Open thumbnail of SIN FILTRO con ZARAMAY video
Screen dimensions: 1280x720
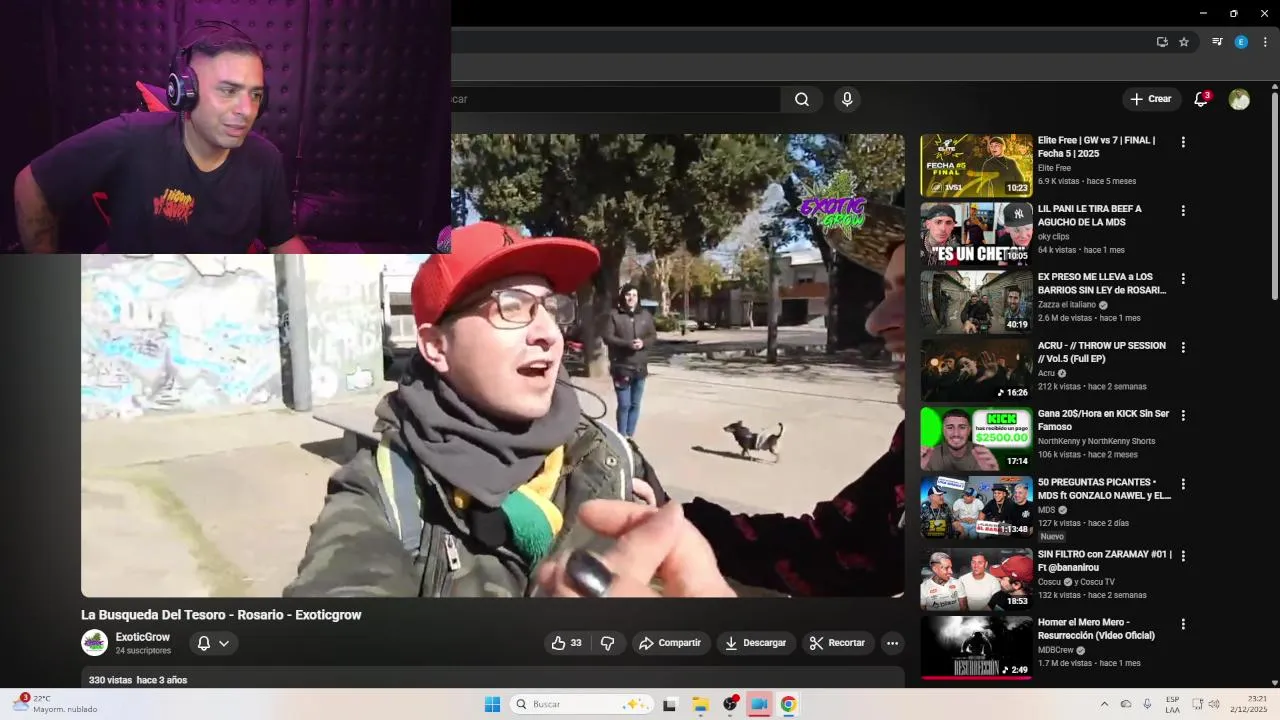pyautogui.click(x=976, y=579)
